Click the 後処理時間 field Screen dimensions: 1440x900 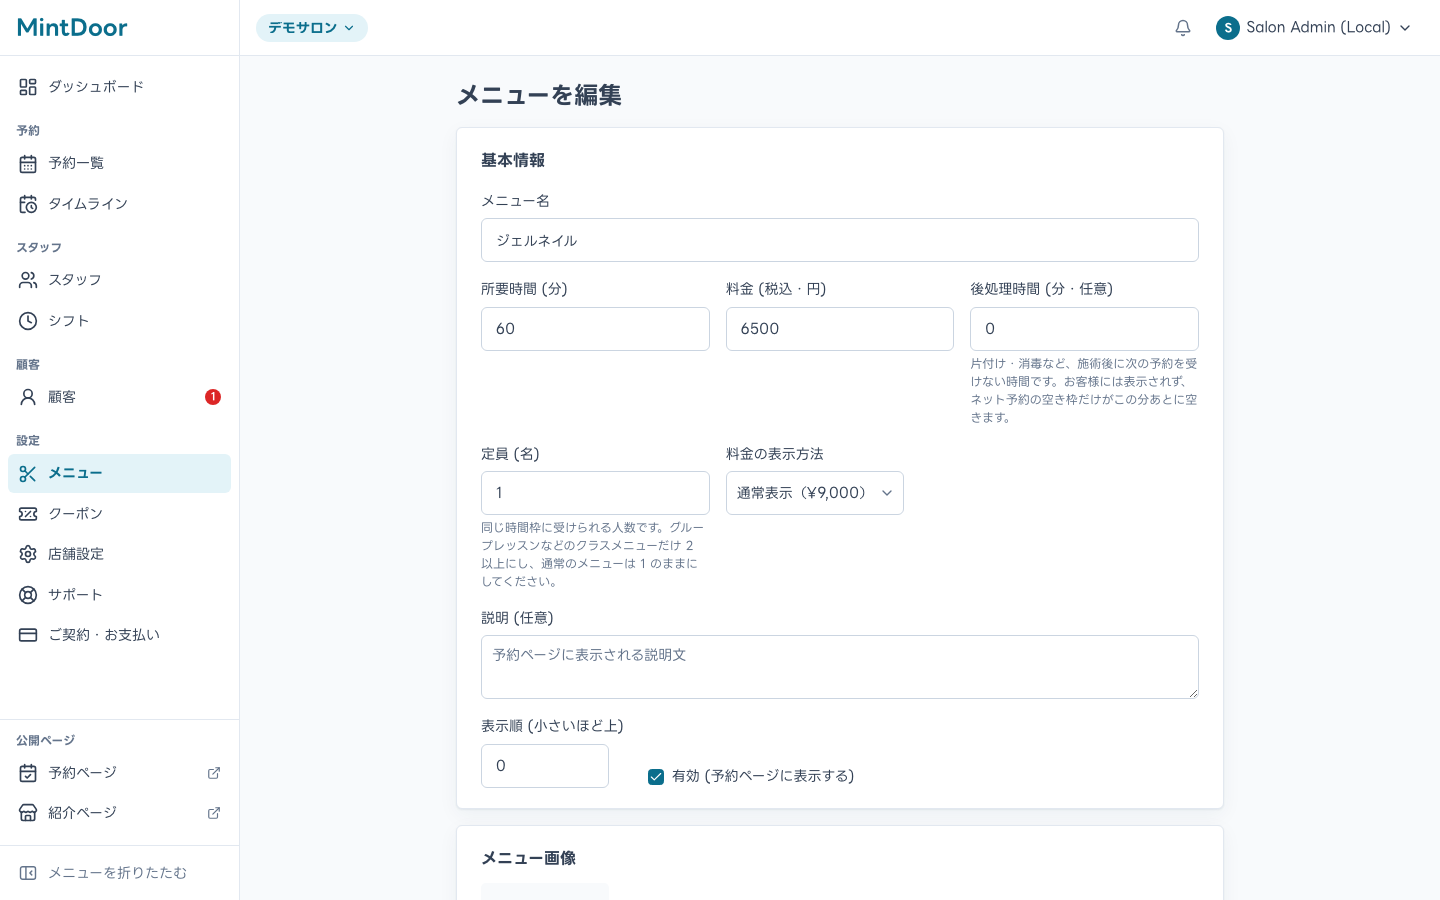pyautogui.click(x=1084, y=329)
